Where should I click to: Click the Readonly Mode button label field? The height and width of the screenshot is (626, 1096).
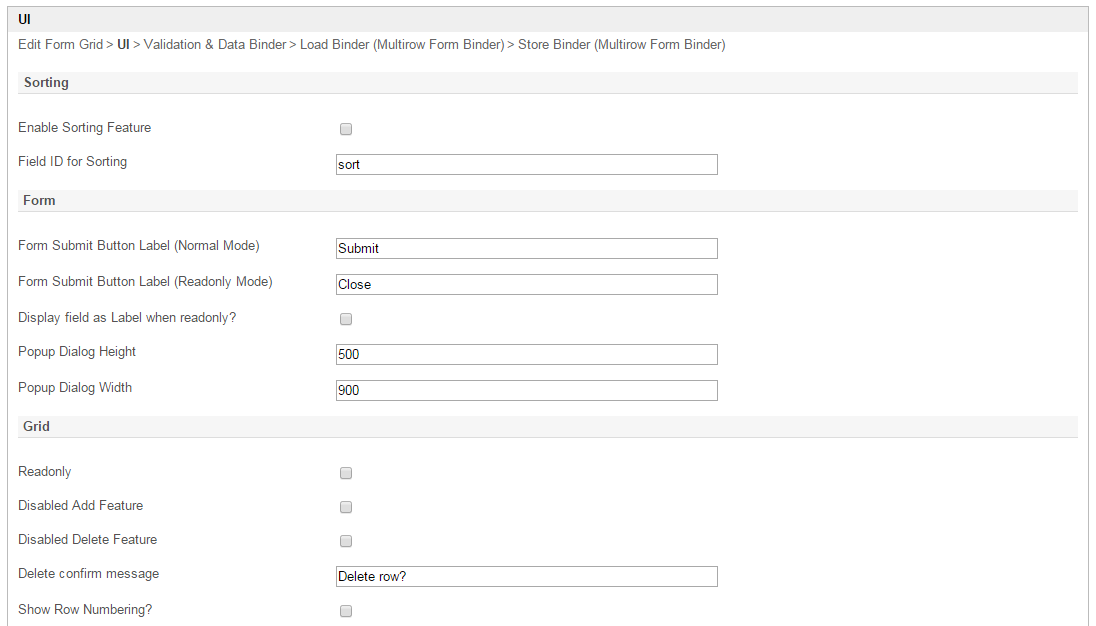tap(526, 285)
